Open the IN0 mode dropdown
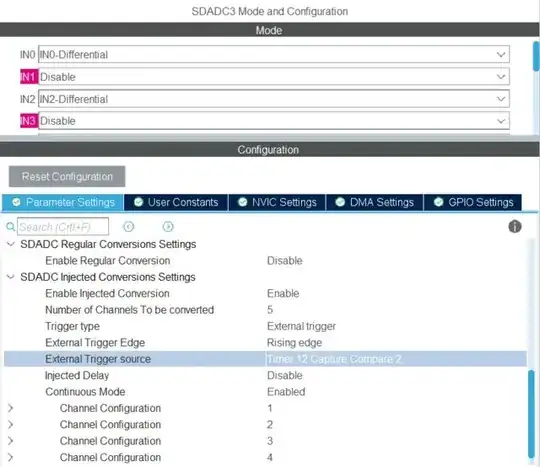This screenshot has width=540, height=467. point(274,54)
